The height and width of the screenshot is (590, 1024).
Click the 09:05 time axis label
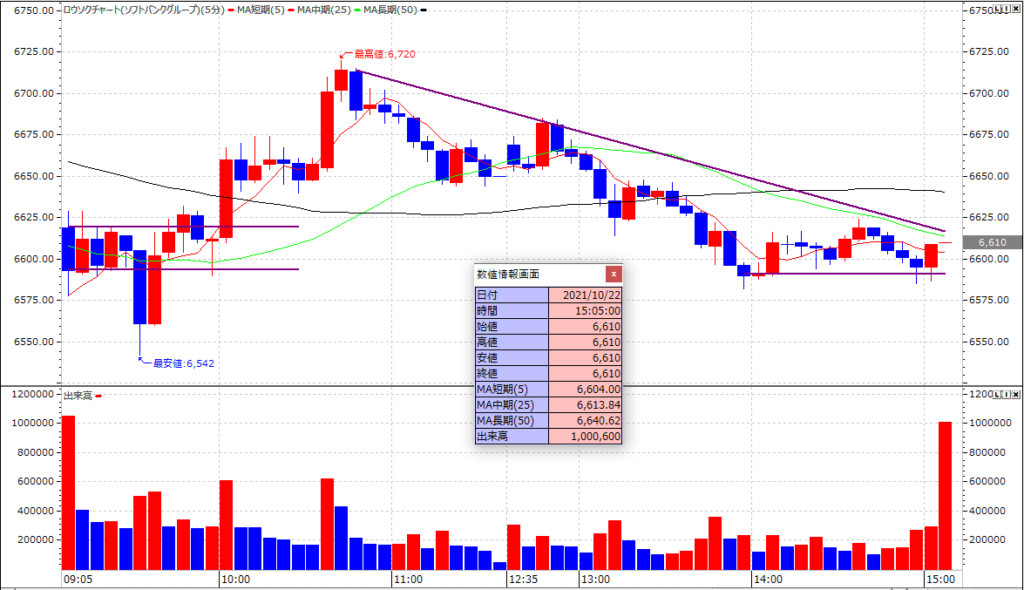coord(78,580)
